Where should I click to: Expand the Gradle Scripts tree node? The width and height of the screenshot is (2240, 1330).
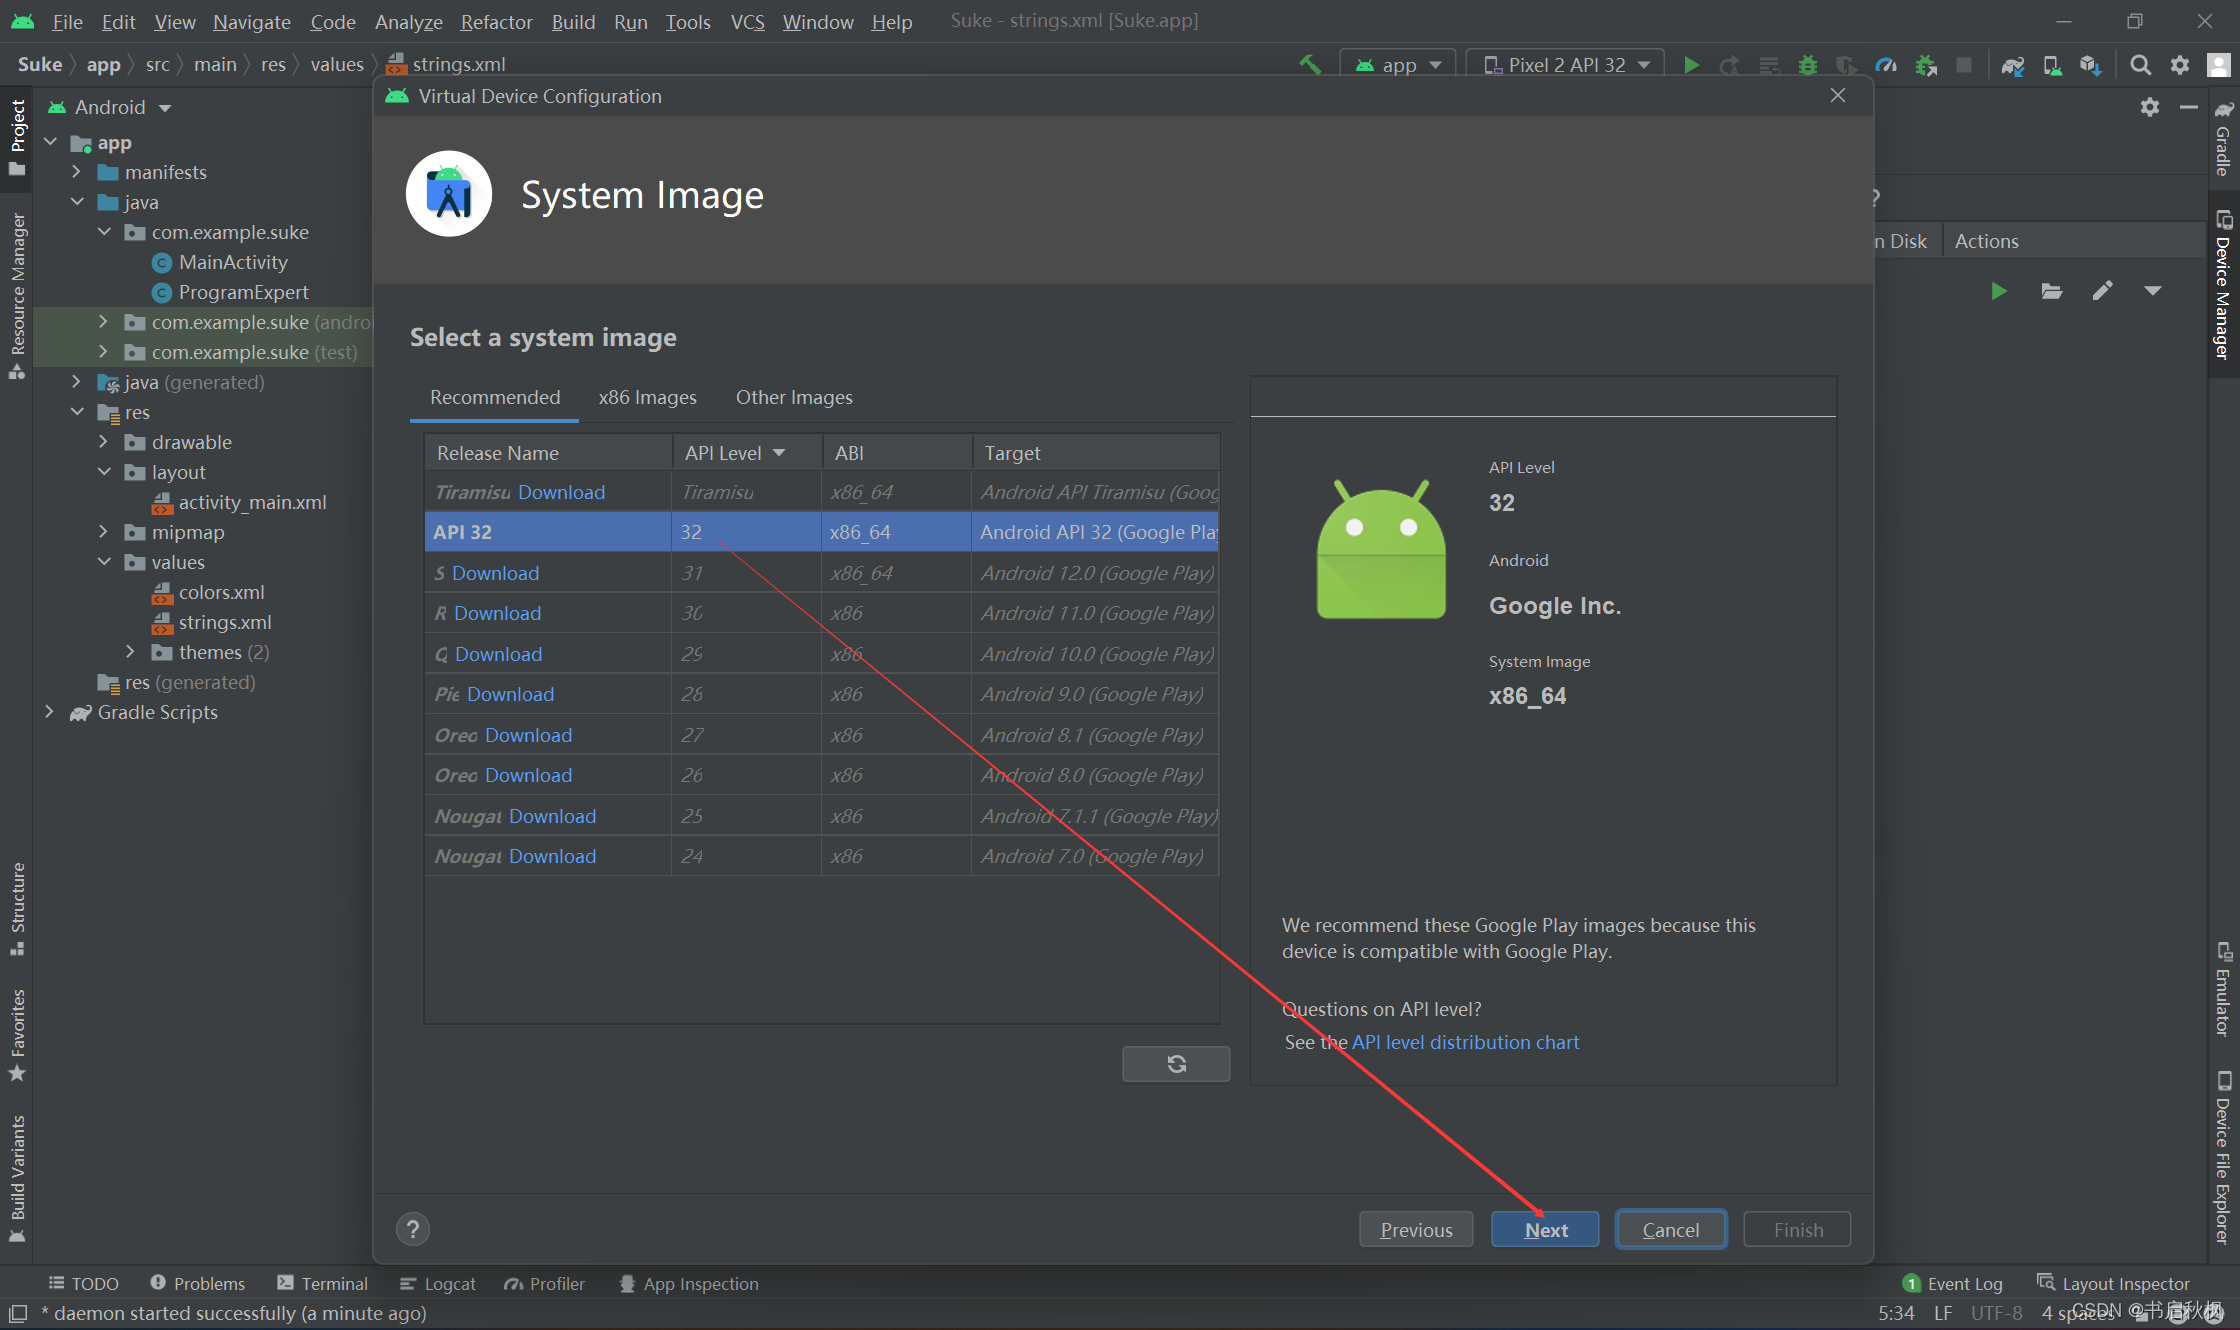pos(49,712)
